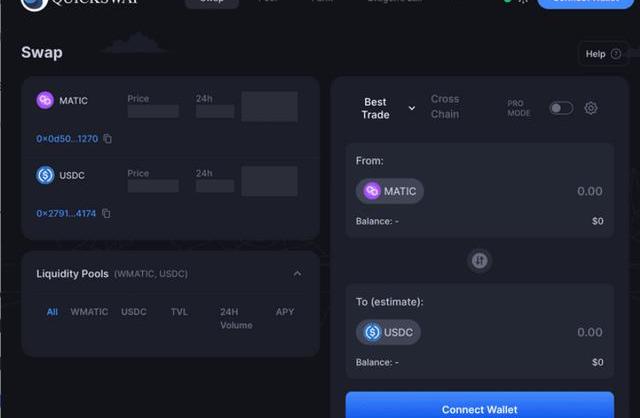Sort pools by the APY column
The height and width of the screenshot is (418, 640).
pyautogui.click(x=285, y=312)
